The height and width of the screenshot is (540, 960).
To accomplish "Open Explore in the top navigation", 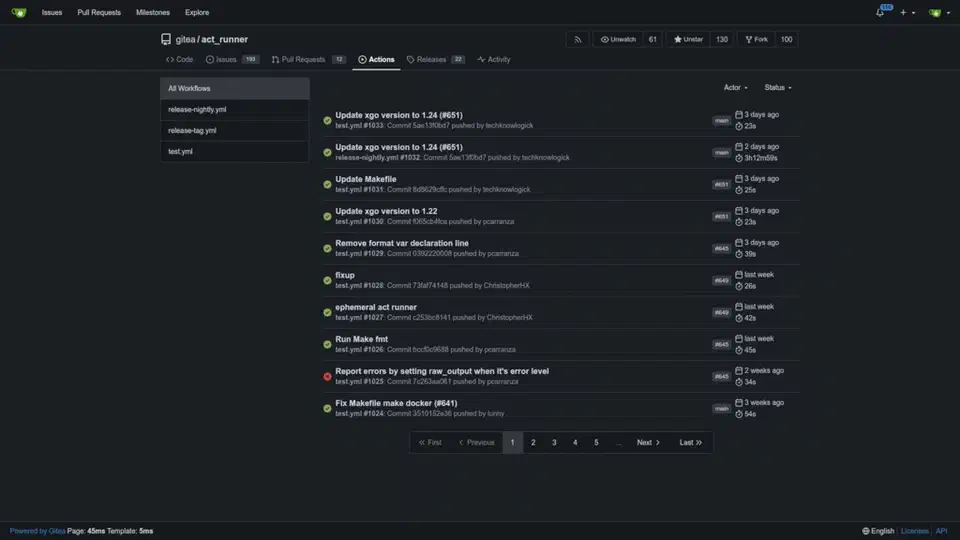I will coord(197,12).
